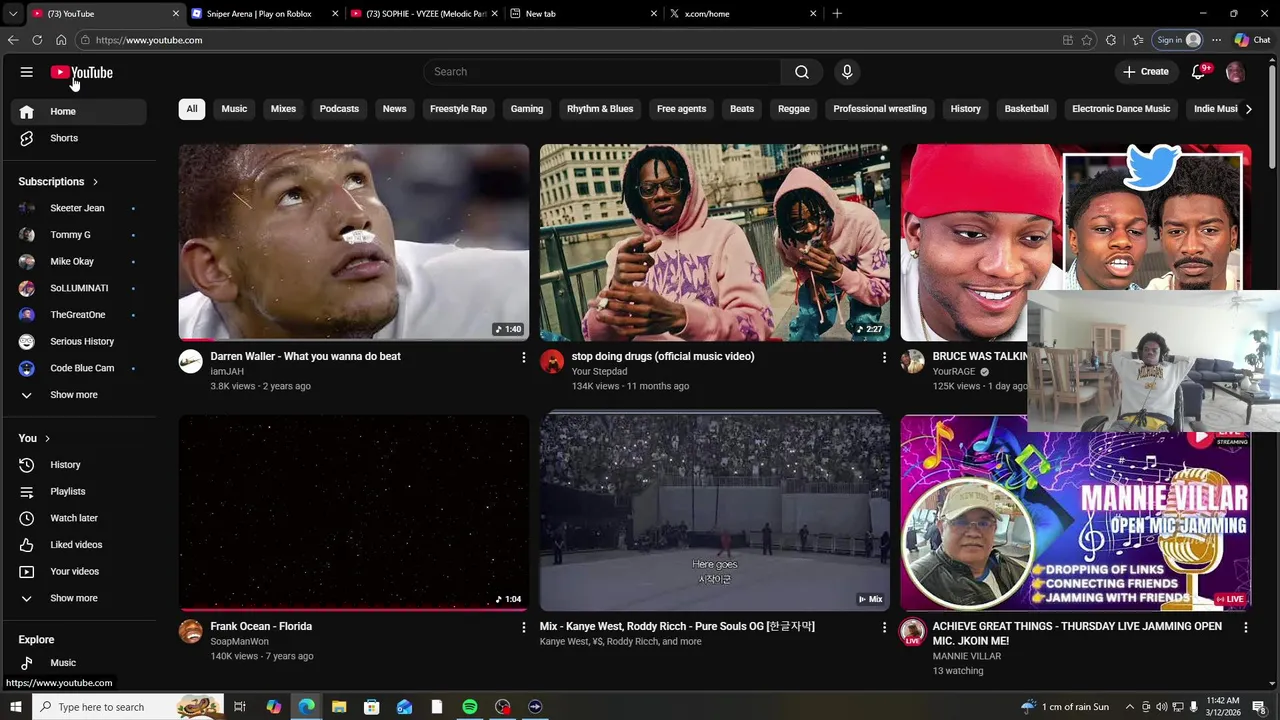Open the Code Blue Cam subscription
The height and width of the screenshot is (720, 1280).
tap(78, 368)
